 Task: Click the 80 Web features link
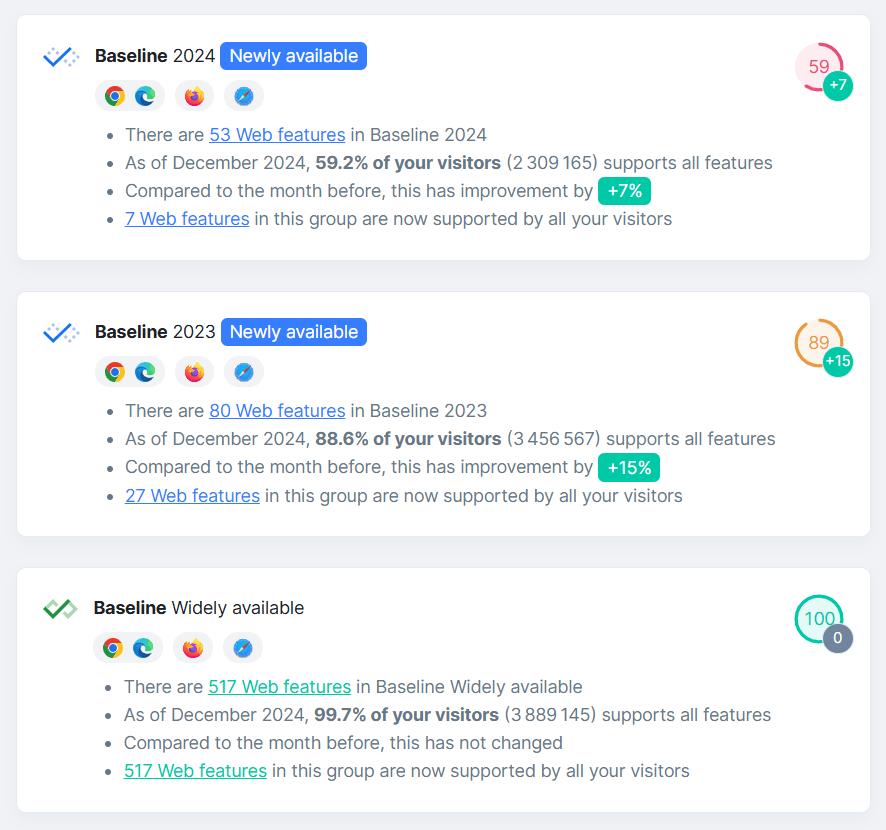tap(277, 410)
